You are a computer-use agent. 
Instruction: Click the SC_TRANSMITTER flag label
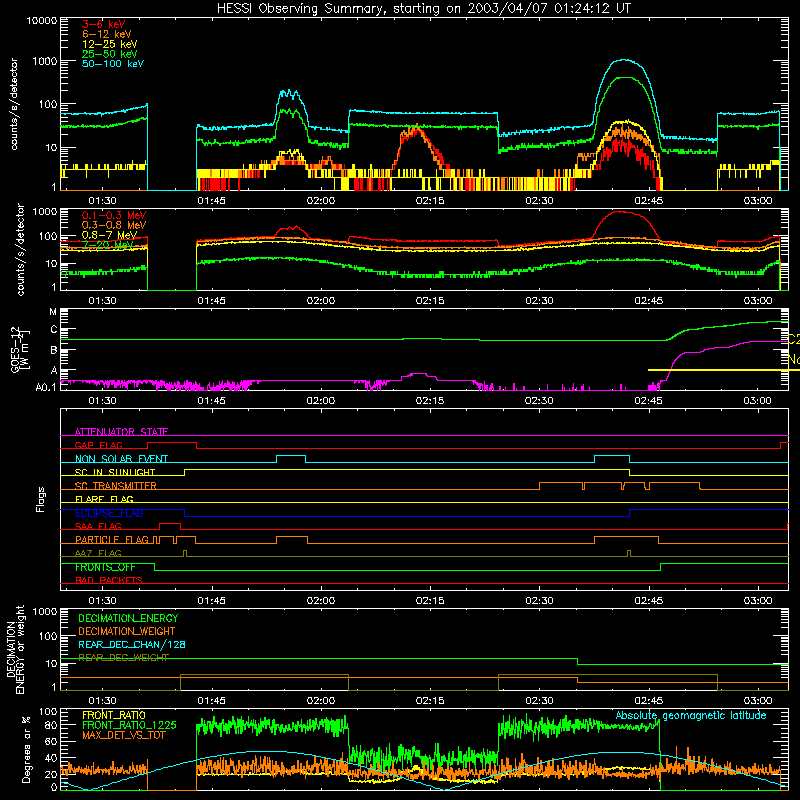click(x=116, y=486)
